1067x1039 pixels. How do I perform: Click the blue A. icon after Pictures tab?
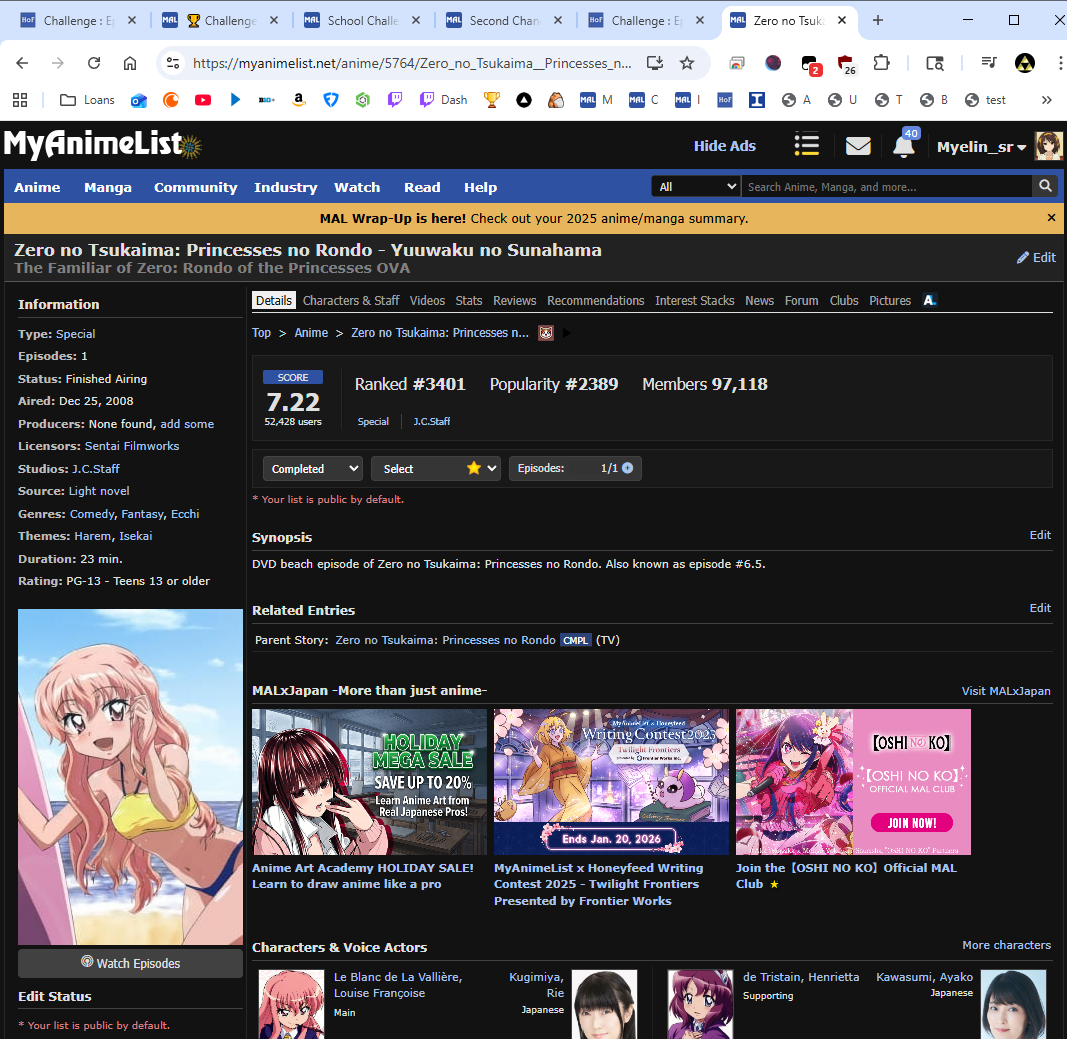pos(930,300)
